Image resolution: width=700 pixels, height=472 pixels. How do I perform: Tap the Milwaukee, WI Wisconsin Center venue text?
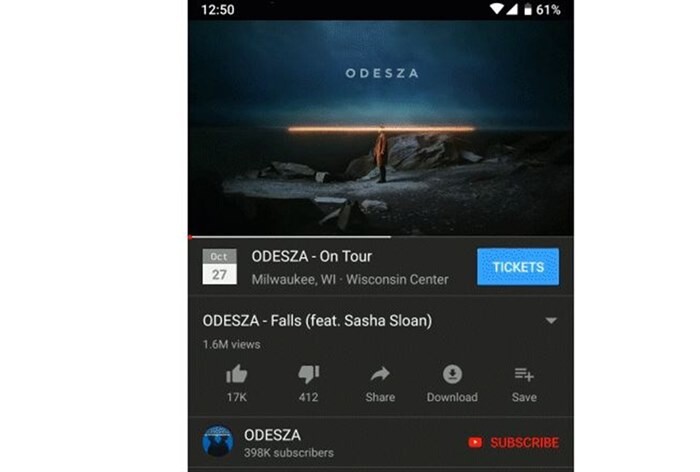[350, 280]
